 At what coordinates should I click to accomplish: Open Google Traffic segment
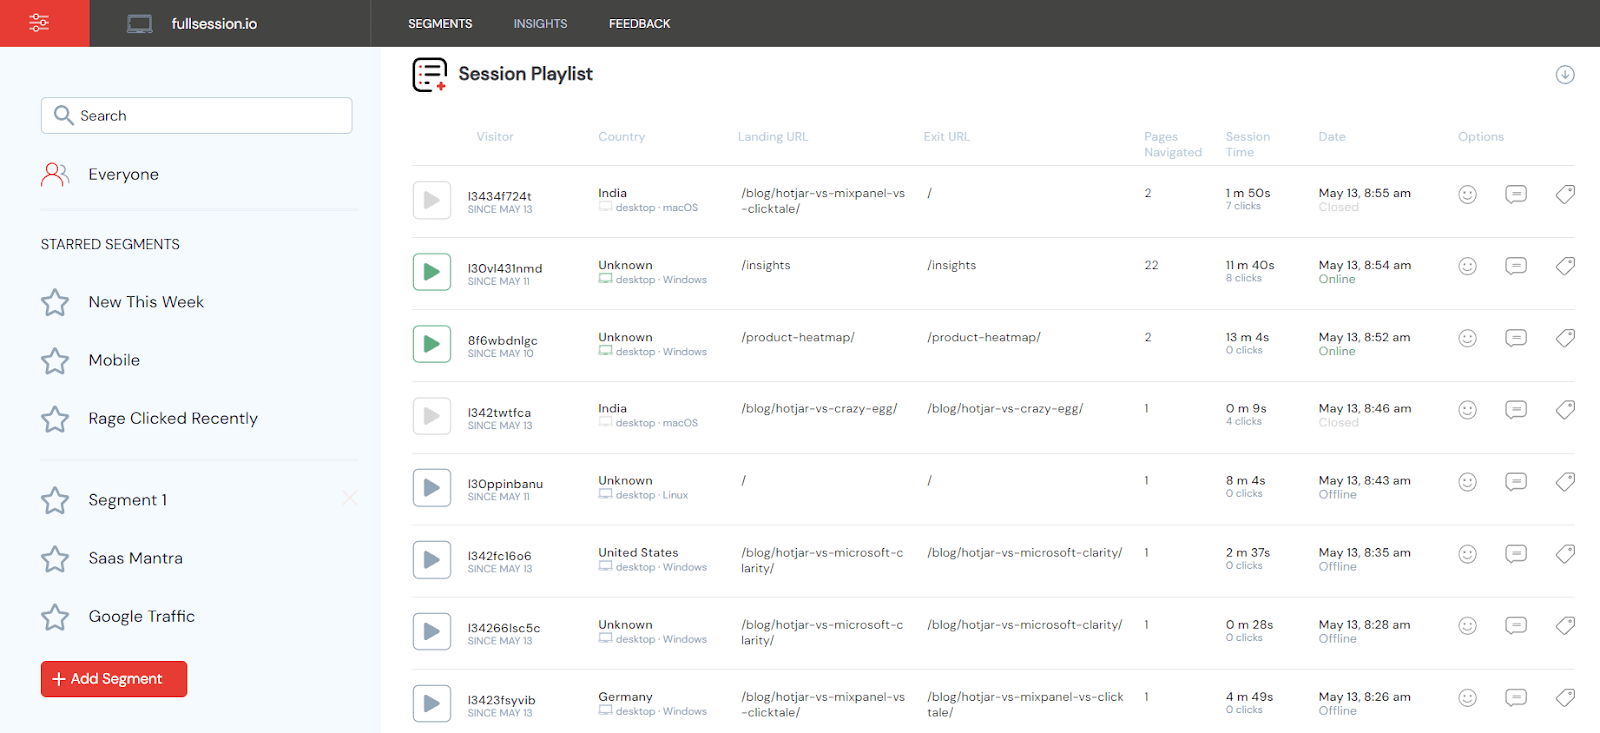point(141,617)
